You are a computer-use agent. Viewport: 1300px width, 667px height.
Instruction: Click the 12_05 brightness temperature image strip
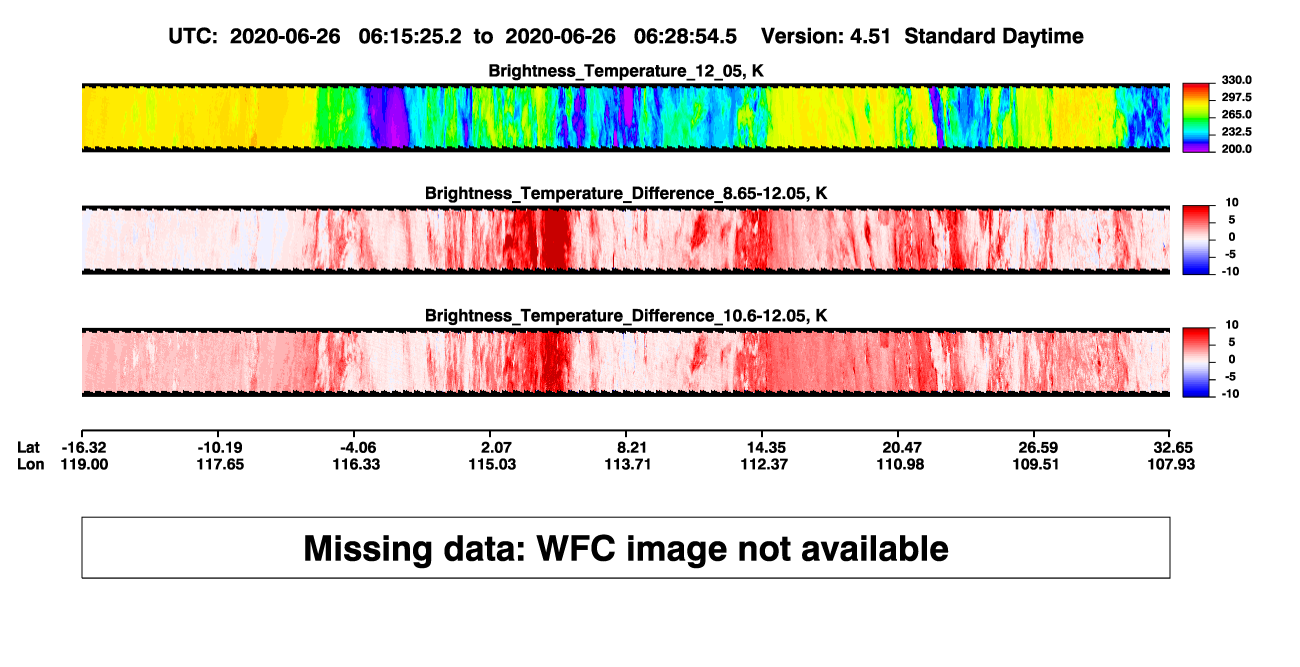[626, 116]
